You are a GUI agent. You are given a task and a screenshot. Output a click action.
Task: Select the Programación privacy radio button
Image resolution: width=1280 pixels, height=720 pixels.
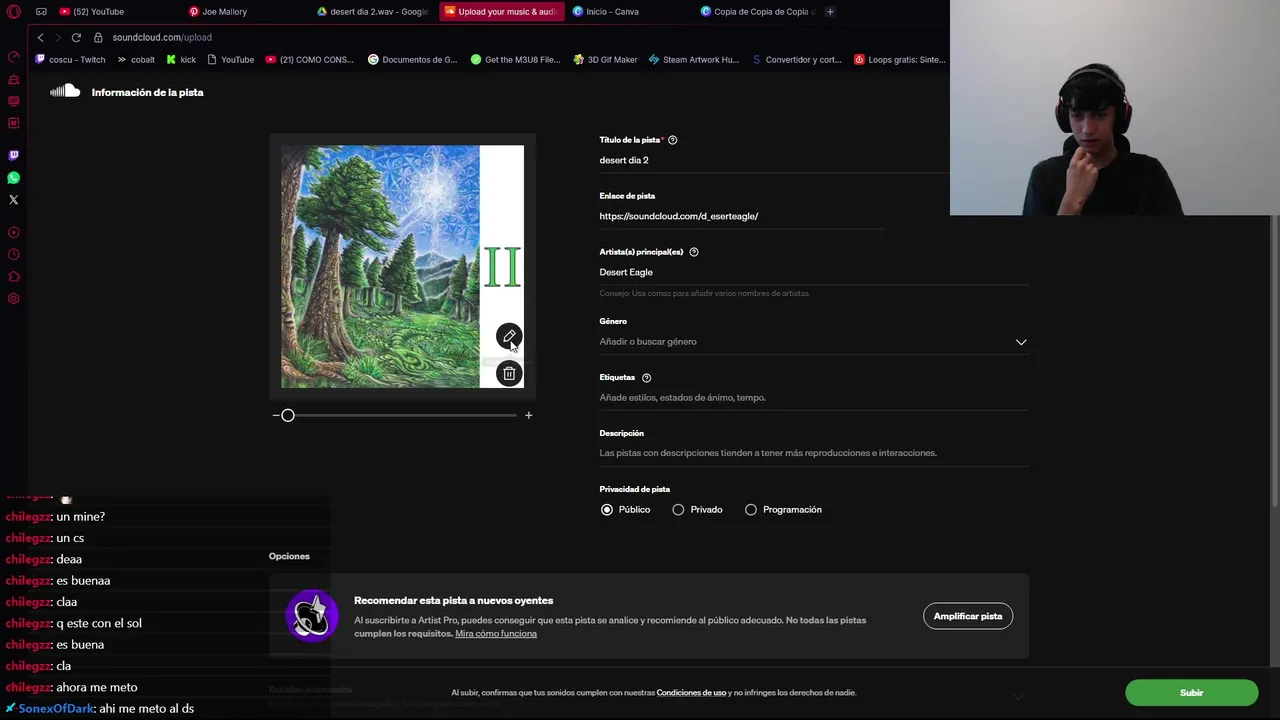[x=751, y=510]
